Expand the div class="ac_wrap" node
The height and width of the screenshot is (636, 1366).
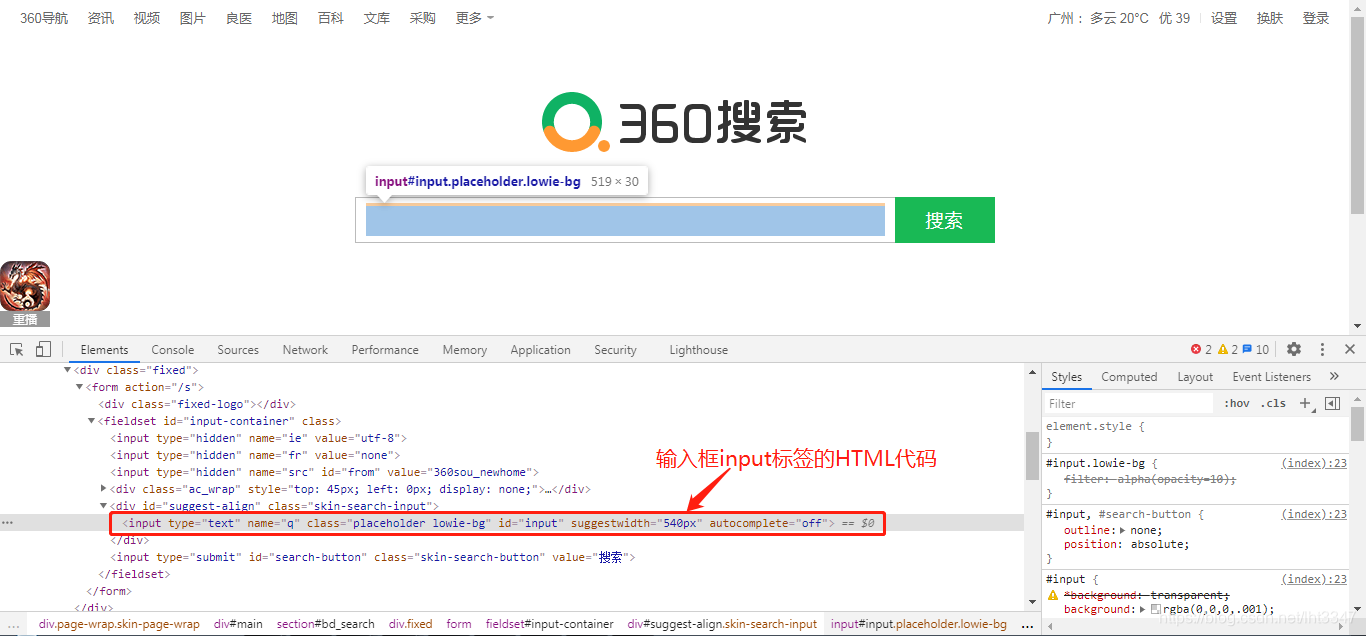(x=104, y=489)
